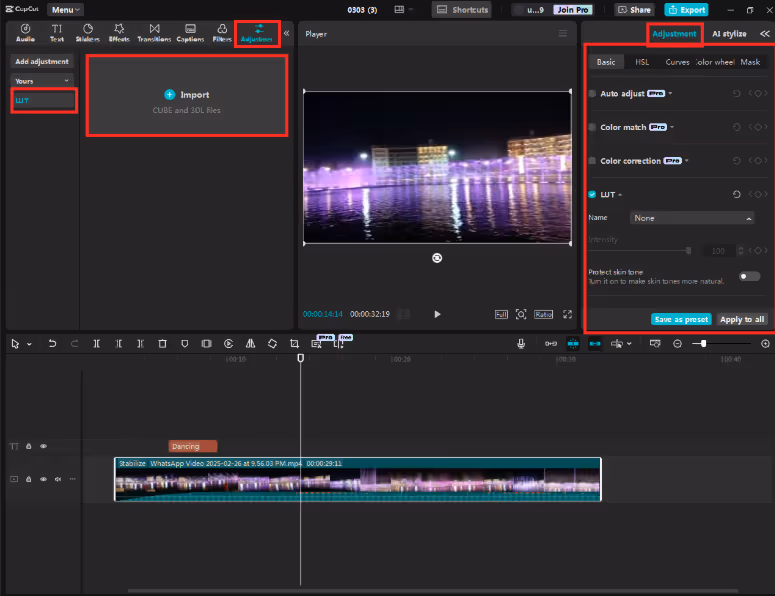The width and height of the screenshot is (775, 596).
Task: Expand the Auto adjust options arrow
Action: tap(670, 93)
